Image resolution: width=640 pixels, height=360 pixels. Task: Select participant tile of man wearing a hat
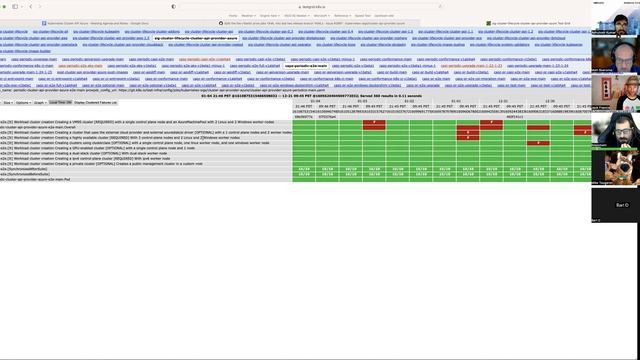[x=615, y=93]
